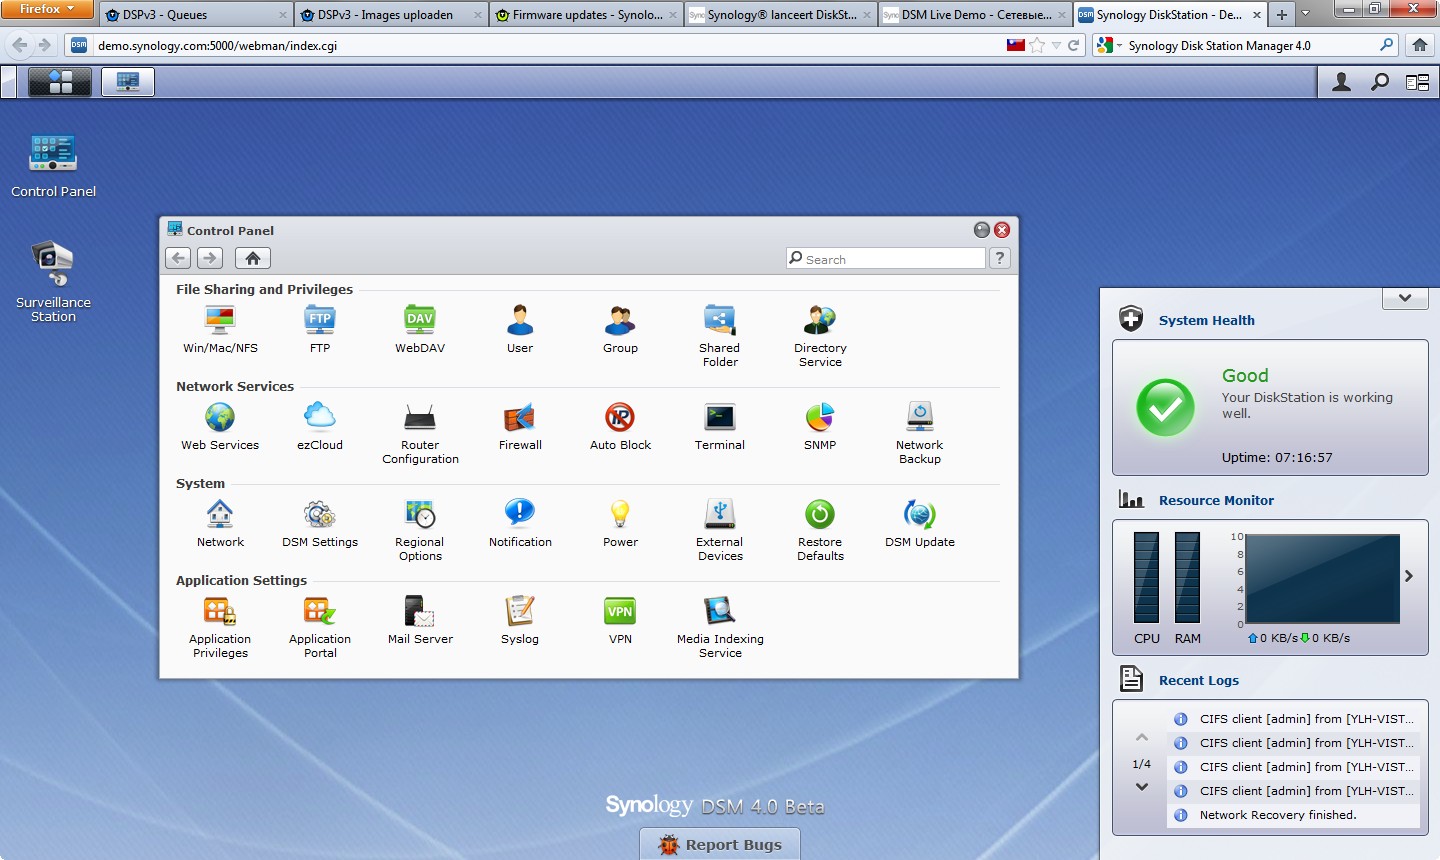Bookmark this page with star icon
The height and width of the screenshot is (860, 1440).
pyautogui.click(x=1037, y=45)
